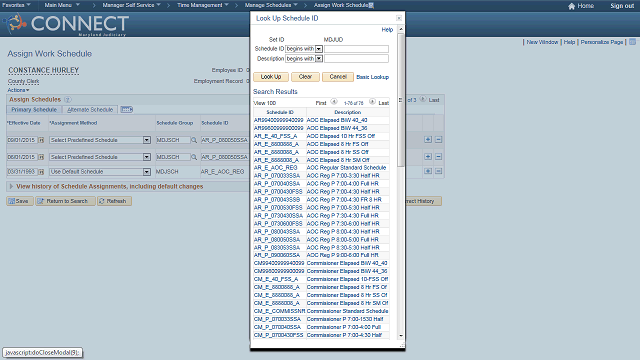Image resolution: width=640 pixels, height=360 pixels.
Task: Open the Help link in lookup dialog
Action: (x=387, y=30)
